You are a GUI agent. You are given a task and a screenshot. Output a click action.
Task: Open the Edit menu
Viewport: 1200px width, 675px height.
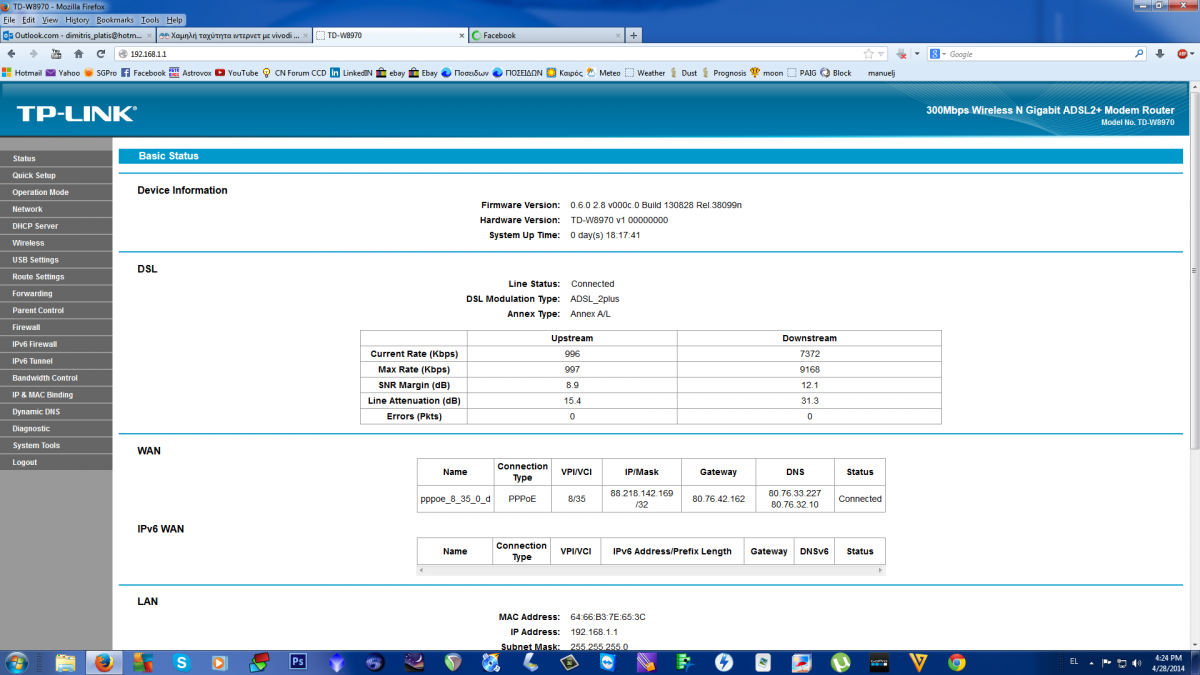(x=29, y=20)
